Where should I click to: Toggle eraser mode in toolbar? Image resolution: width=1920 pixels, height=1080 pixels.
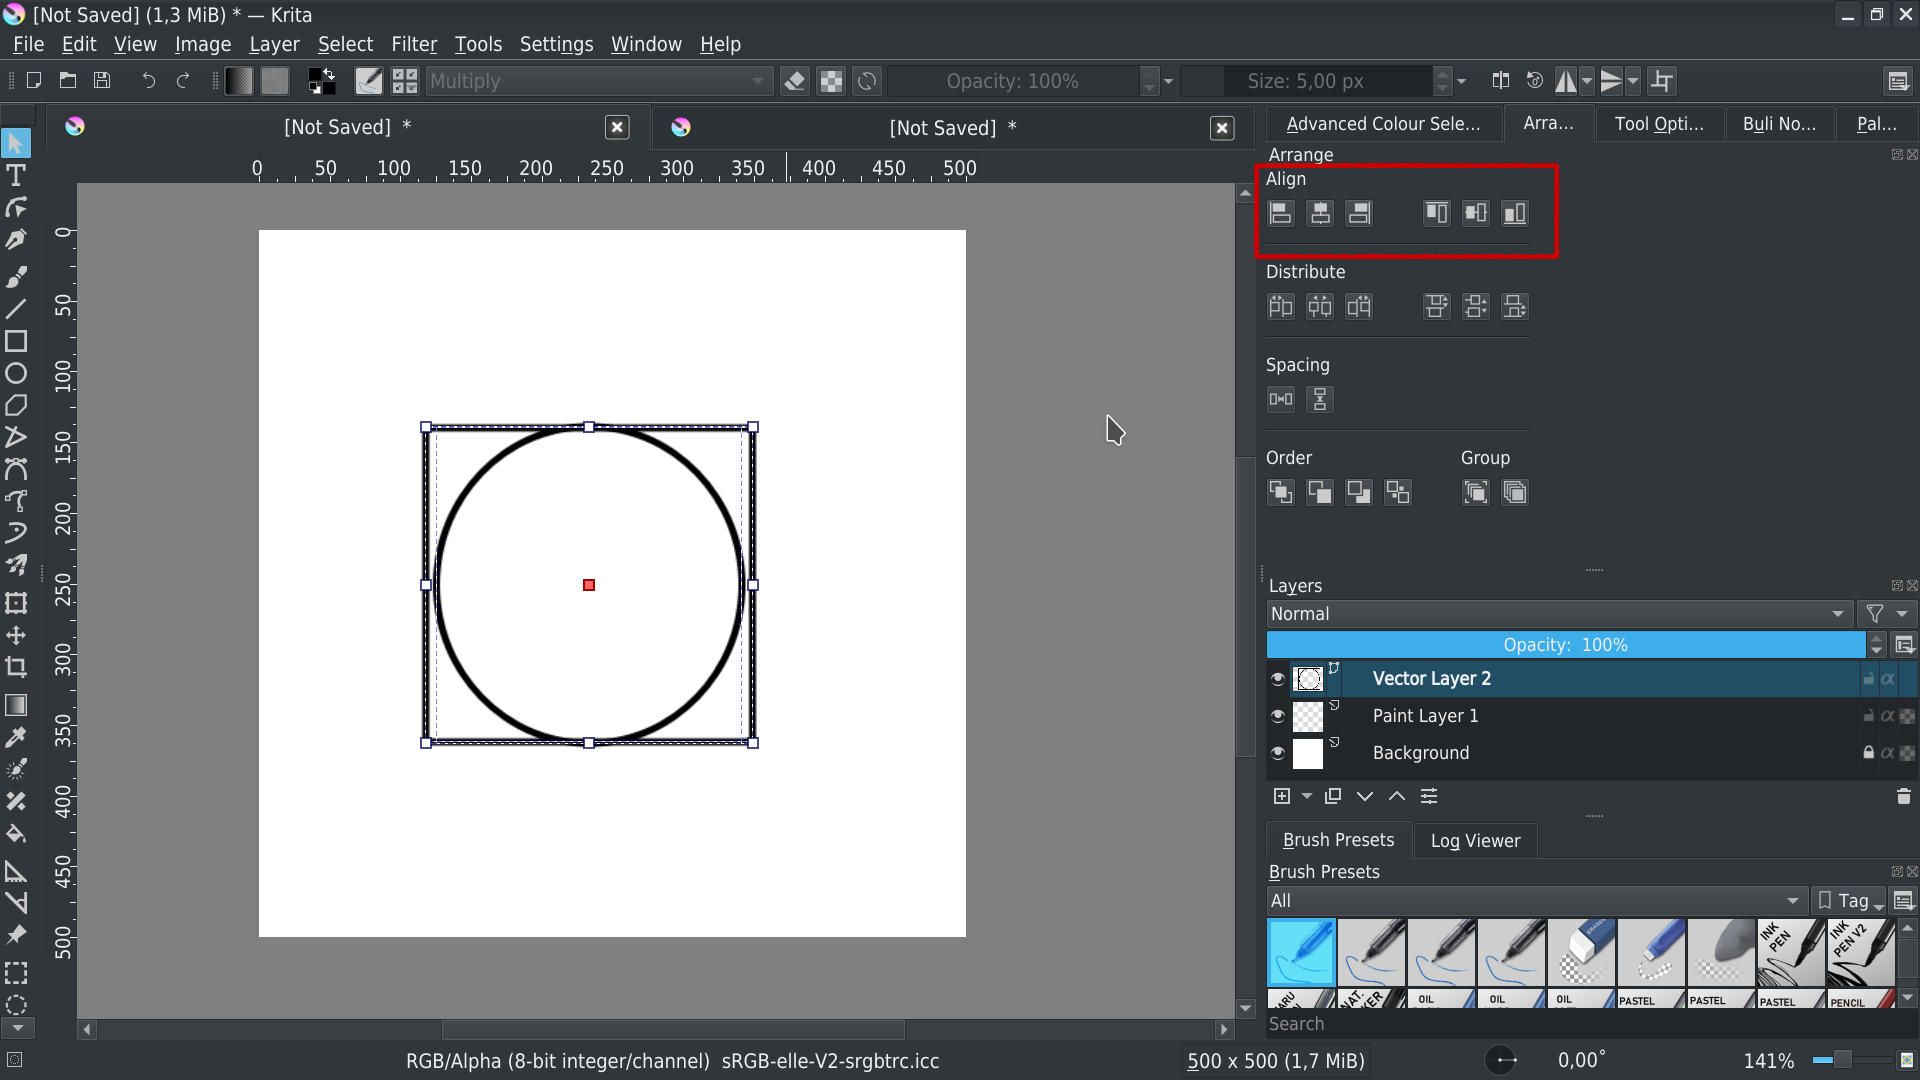795,81
